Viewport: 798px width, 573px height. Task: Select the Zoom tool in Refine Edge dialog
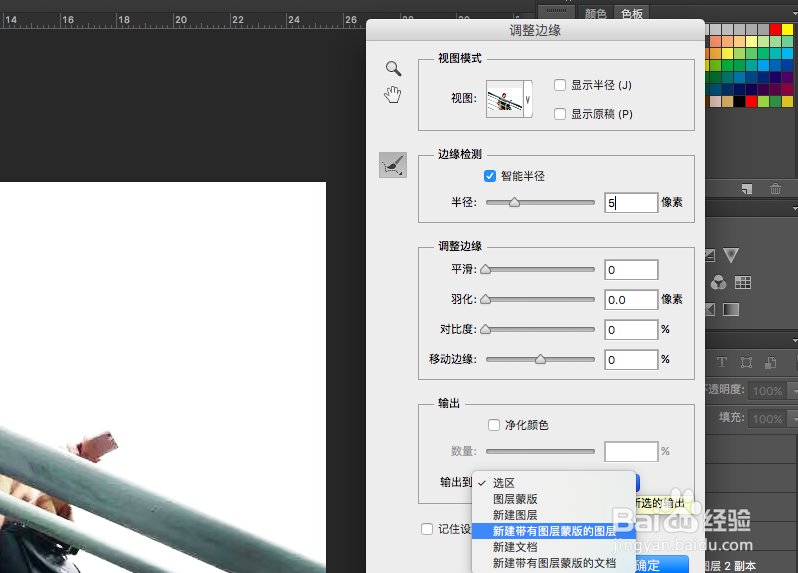pyautogui.click(x=393, y=69)
